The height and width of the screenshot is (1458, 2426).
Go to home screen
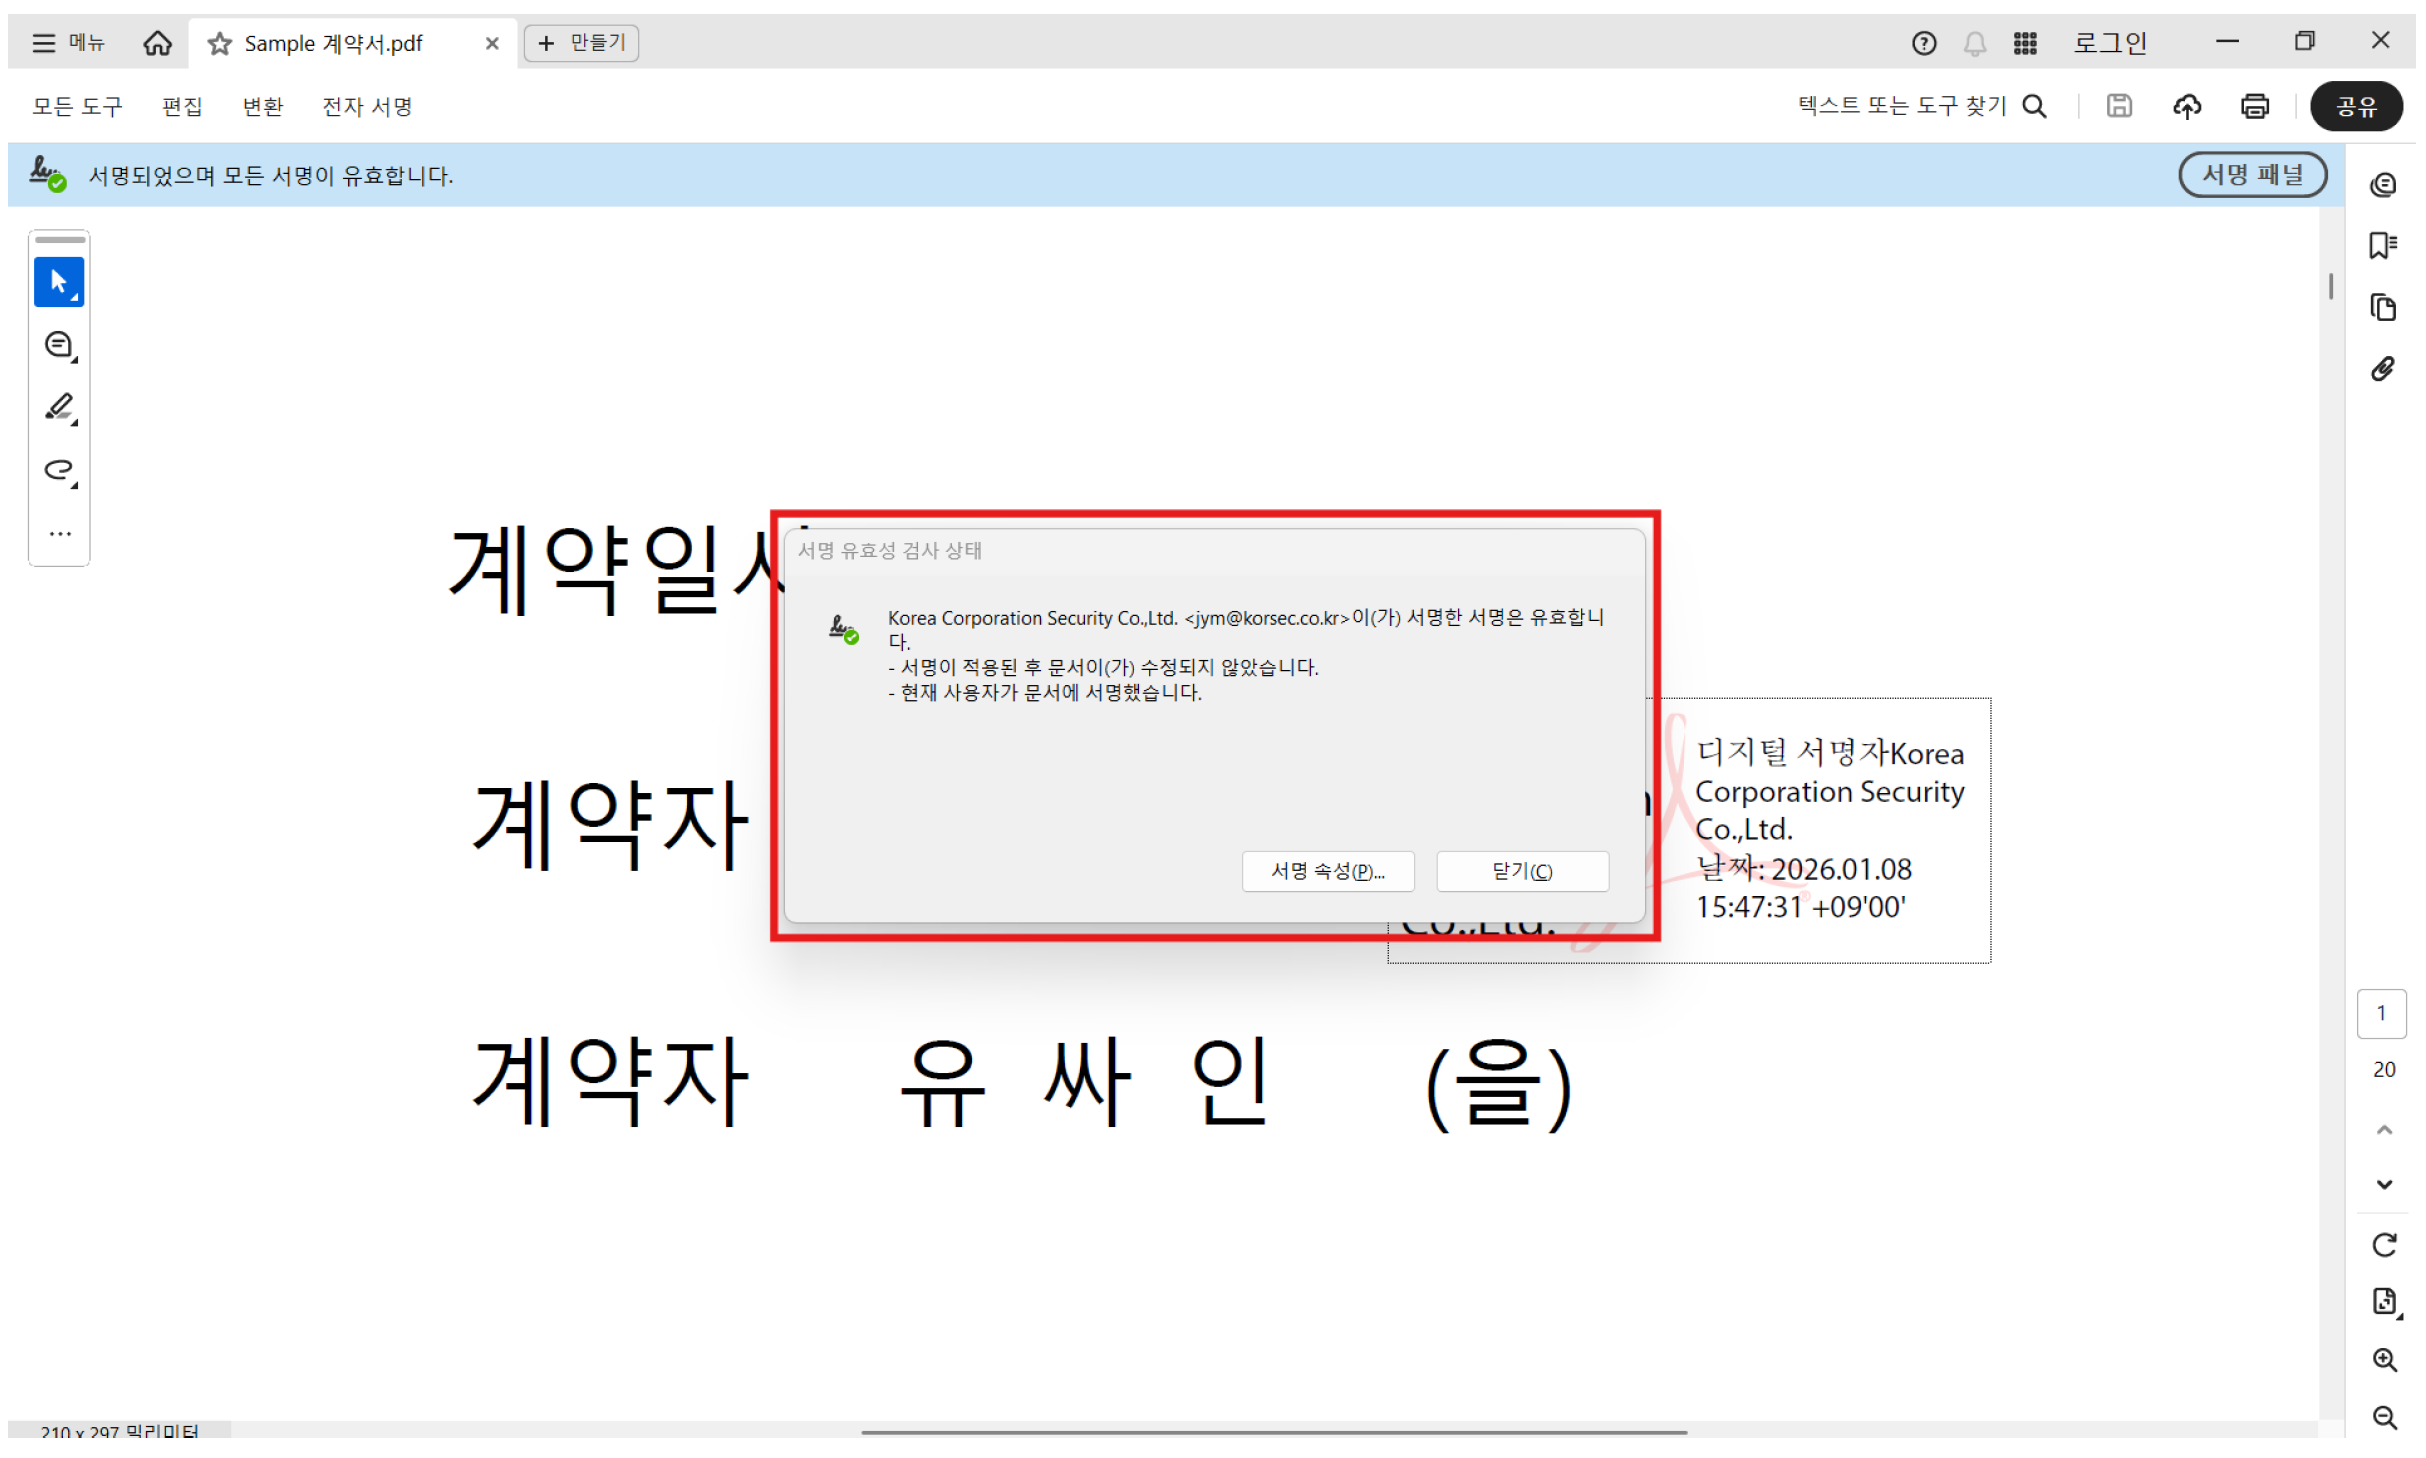coord(157,42)
